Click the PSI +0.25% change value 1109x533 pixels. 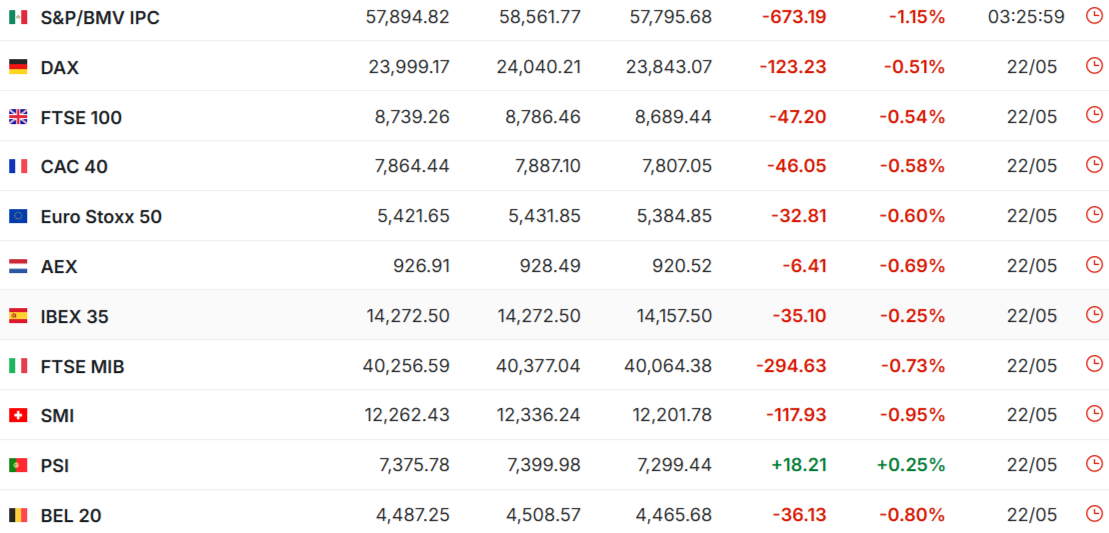[x=911, y=464]
